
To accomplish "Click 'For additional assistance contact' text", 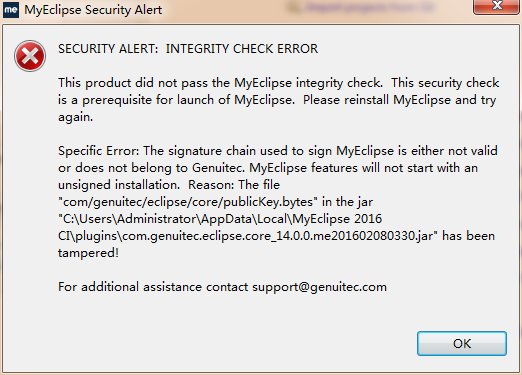I will tap(153, 287).
